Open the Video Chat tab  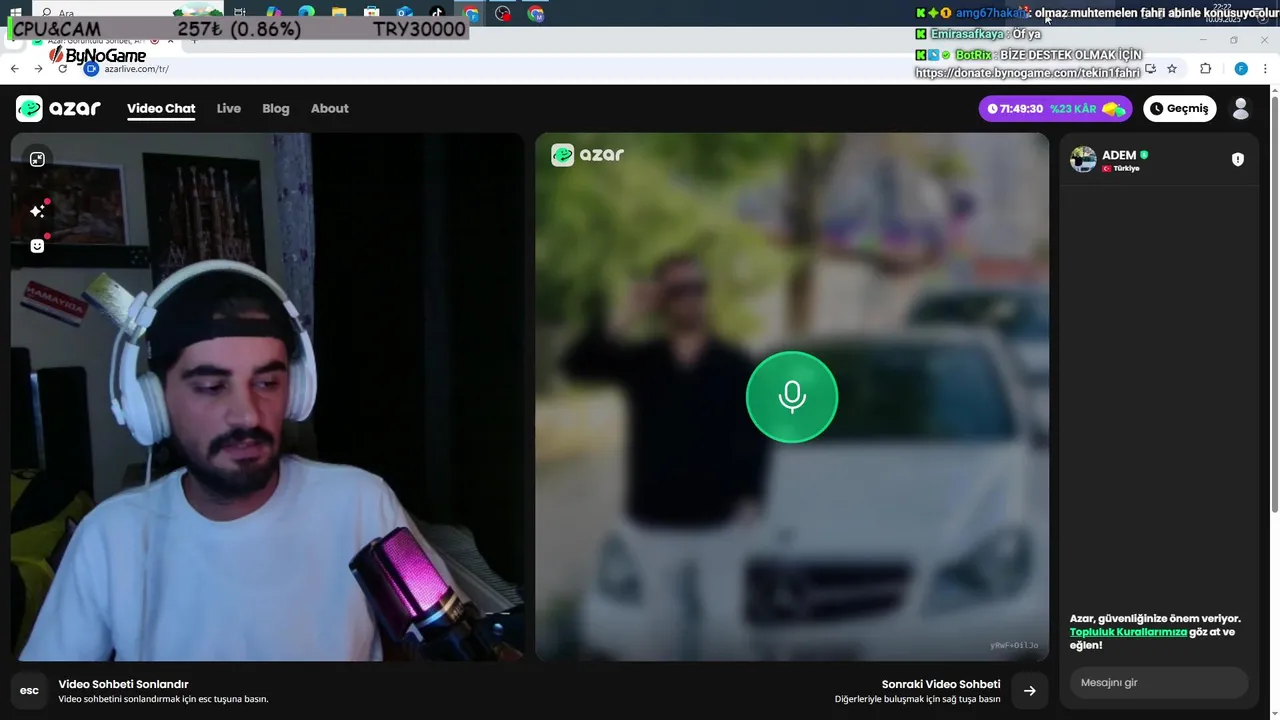click(x=161, y=108)
